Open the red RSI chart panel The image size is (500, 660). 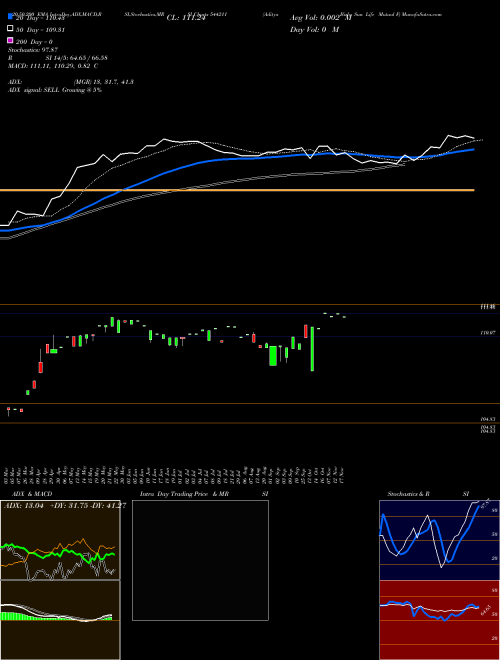[x=440, y=620]
